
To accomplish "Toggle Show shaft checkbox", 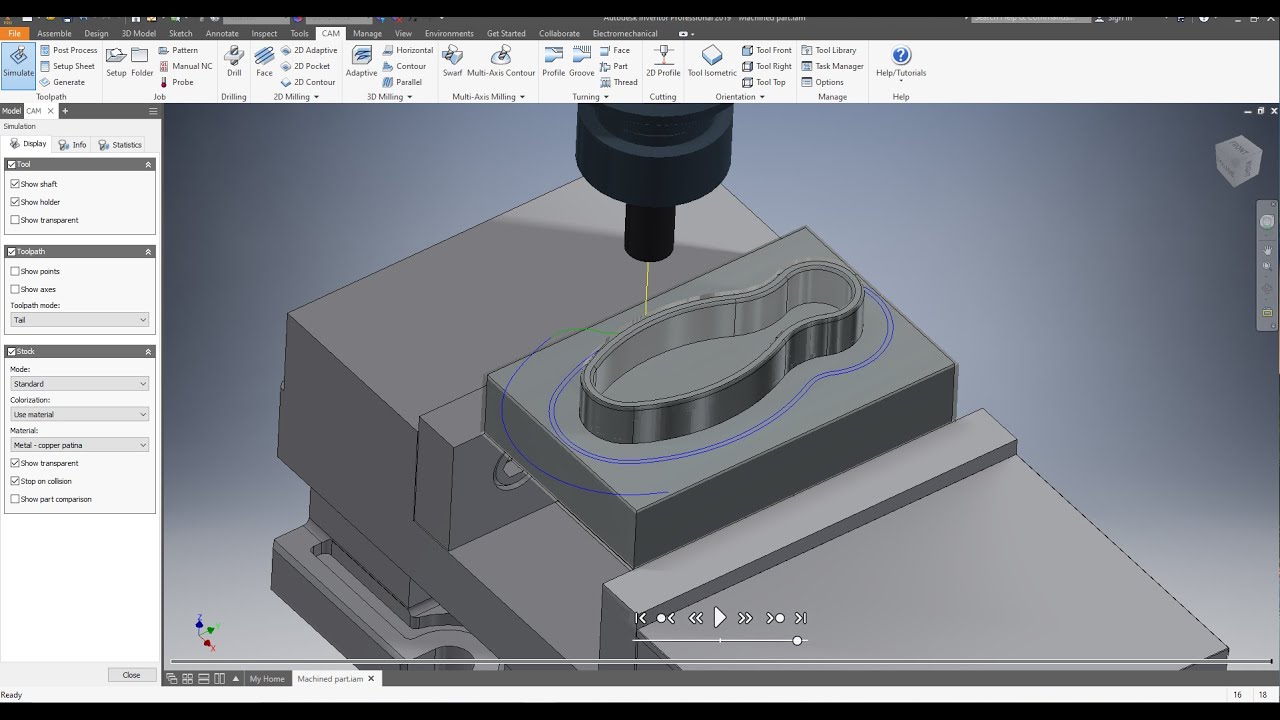I will tap(15, 184).
